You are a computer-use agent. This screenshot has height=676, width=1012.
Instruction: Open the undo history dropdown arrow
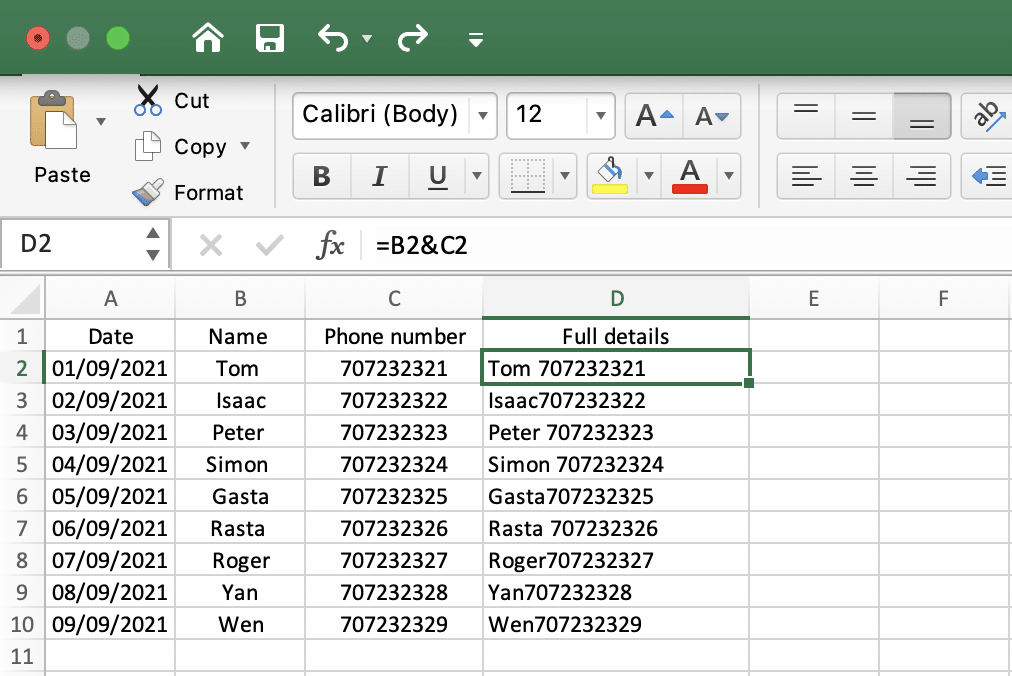[x=367, y=39]
